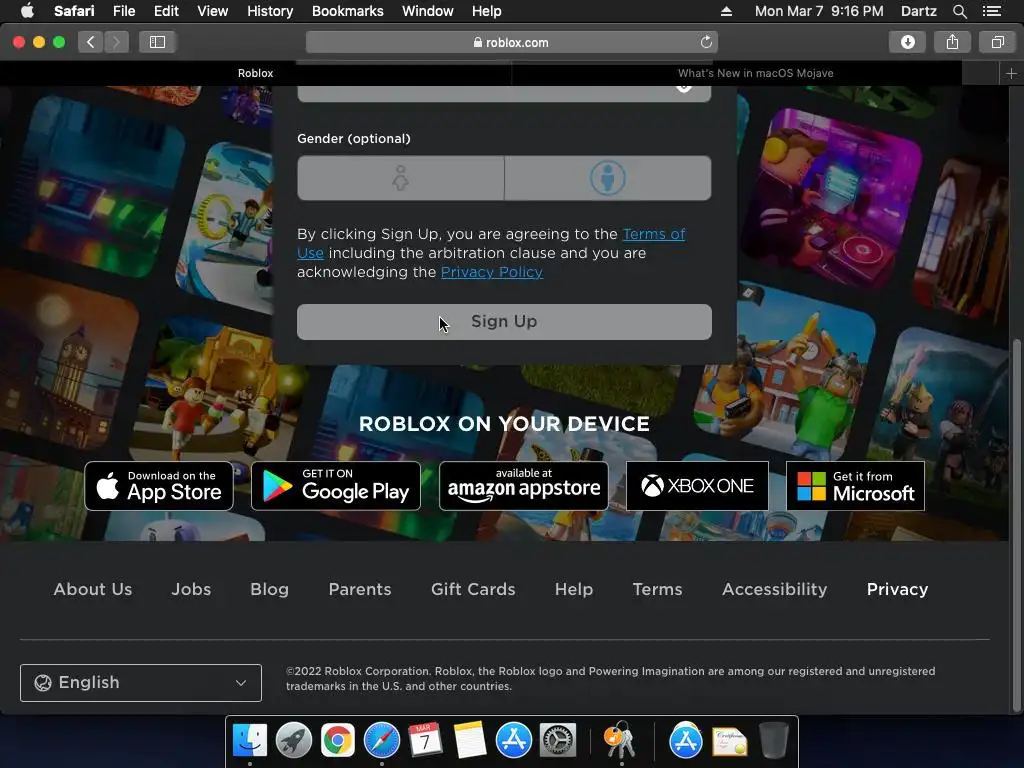Click the page vertical scrollbar

[x=1016, y=526]
